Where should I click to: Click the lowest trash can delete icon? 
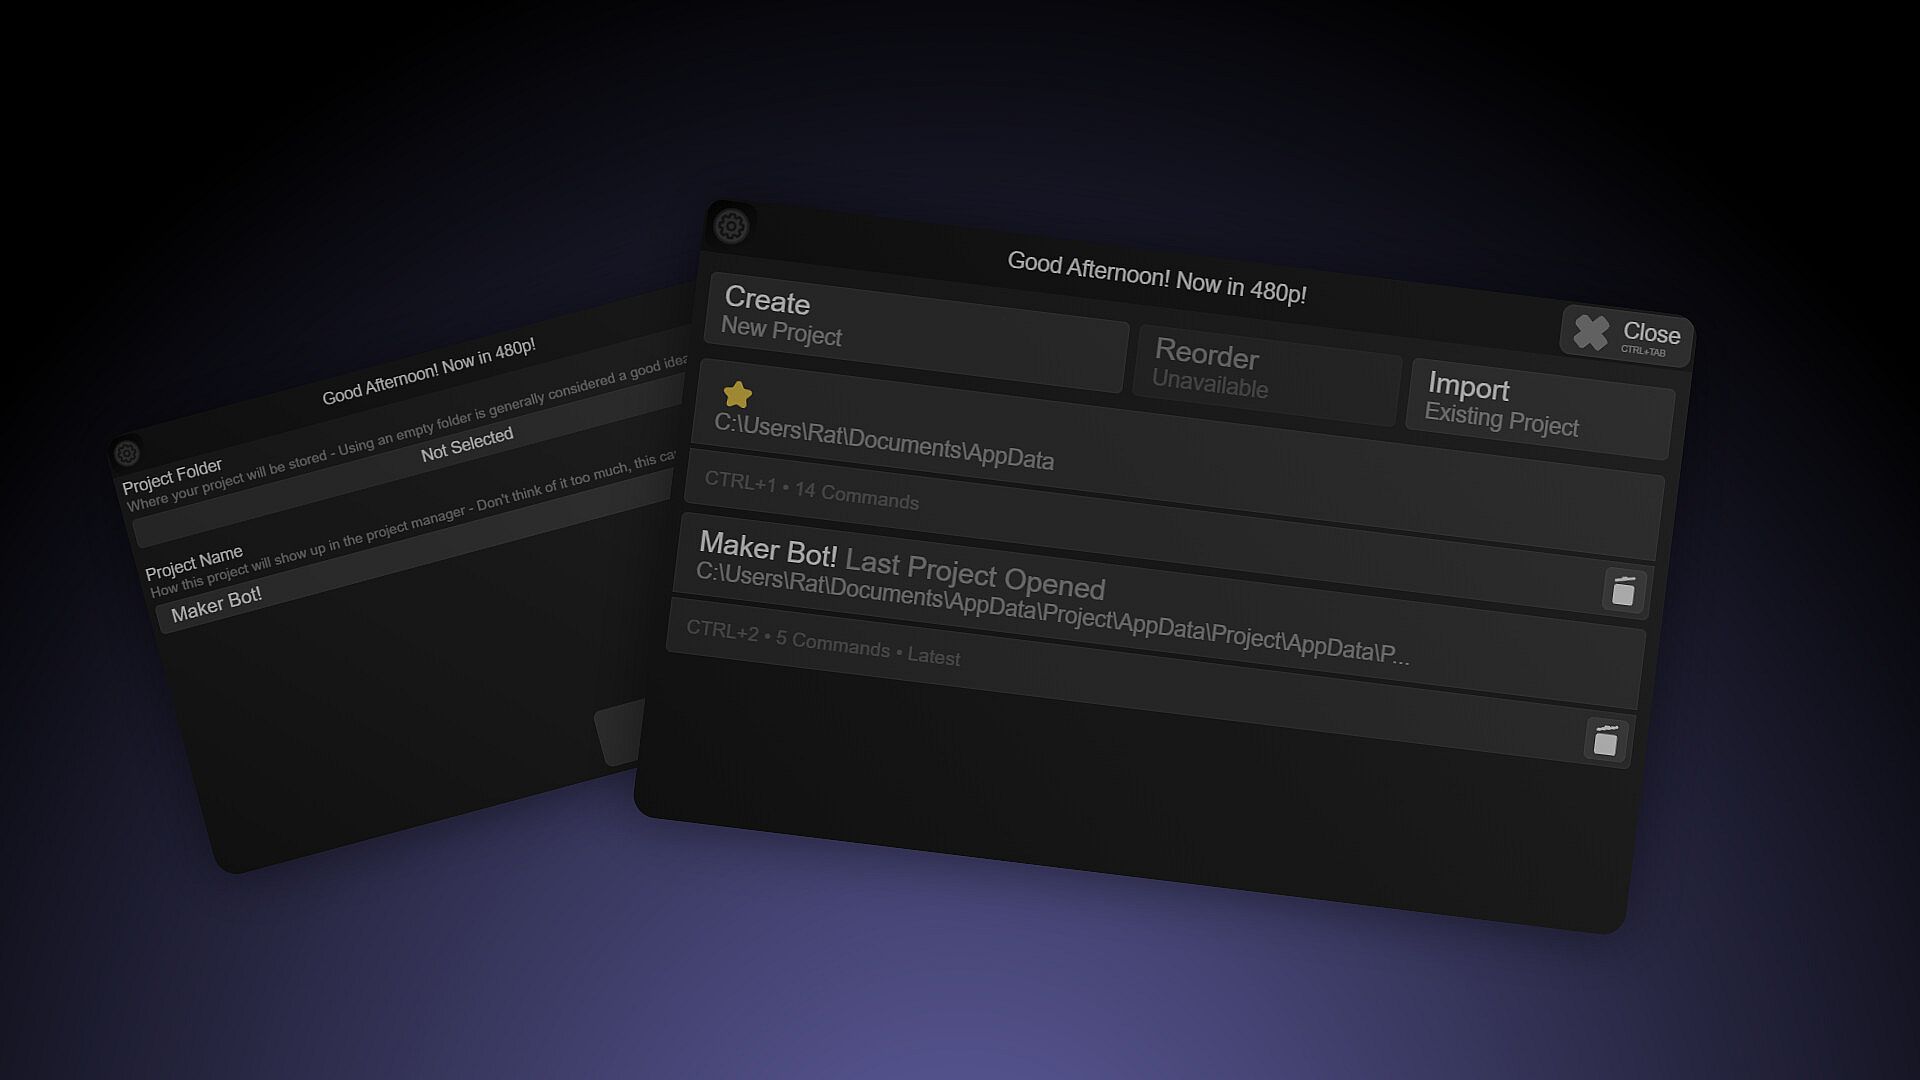pos(1605,740)
